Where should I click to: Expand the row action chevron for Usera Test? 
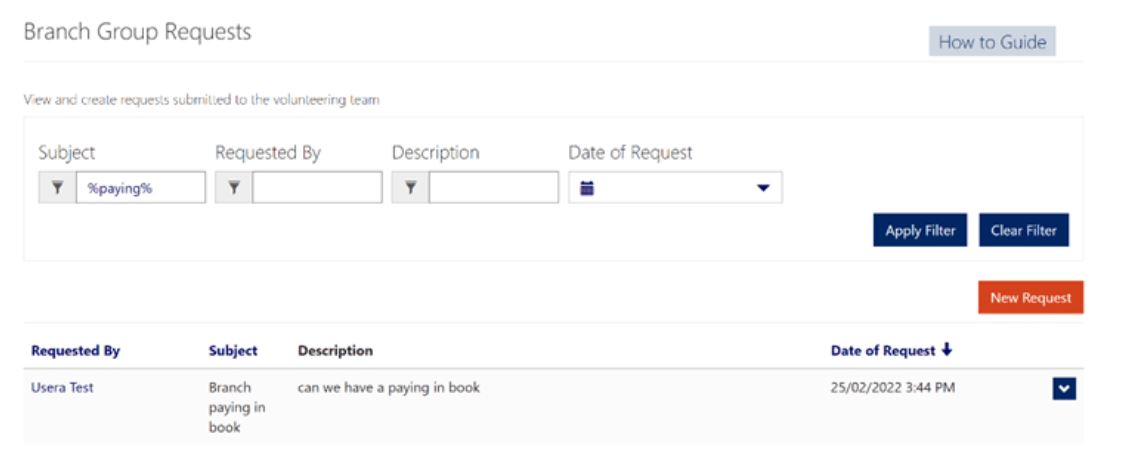coord(1064,389)
